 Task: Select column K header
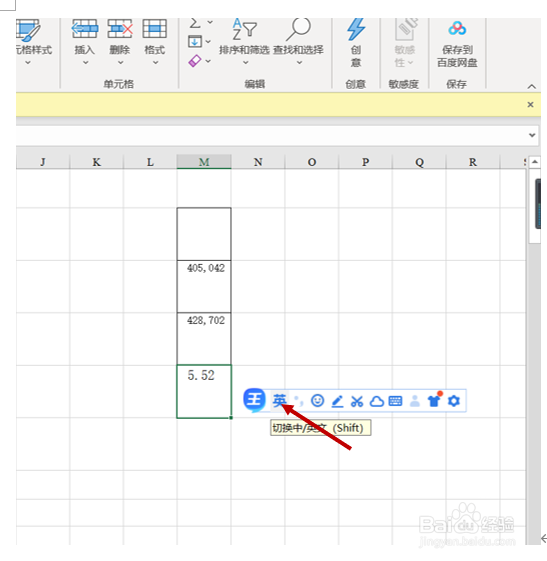tap(97, 162)
